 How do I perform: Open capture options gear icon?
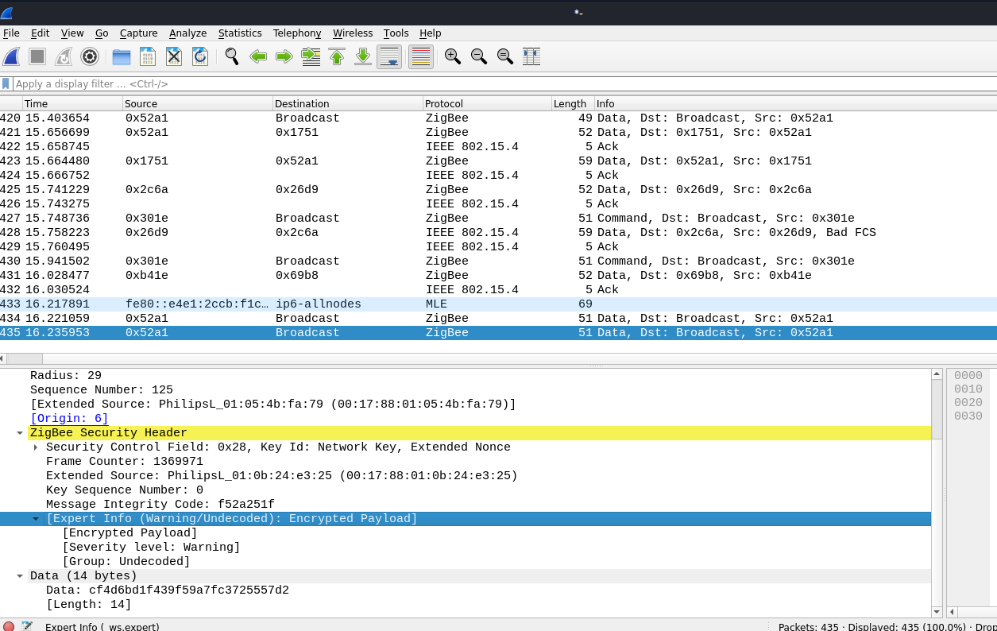coord(90,57)
